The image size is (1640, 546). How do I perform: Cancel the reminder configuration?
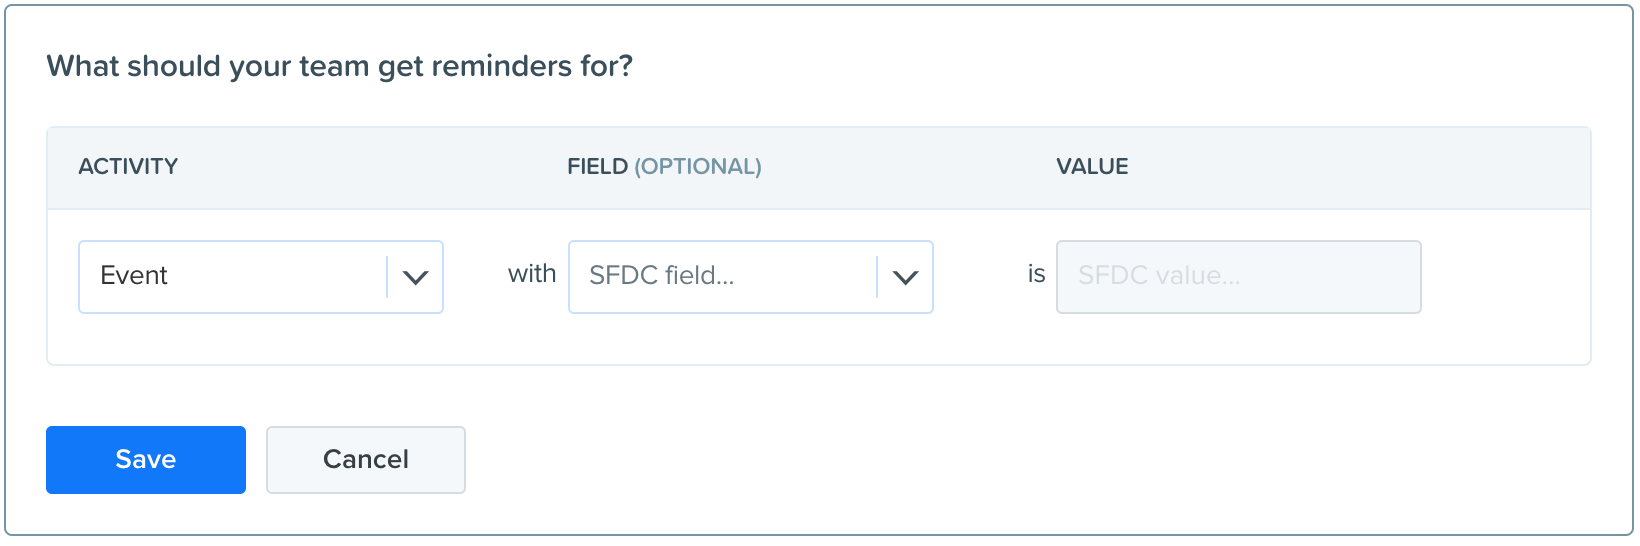pyautogui.click(x=366, y=460)
